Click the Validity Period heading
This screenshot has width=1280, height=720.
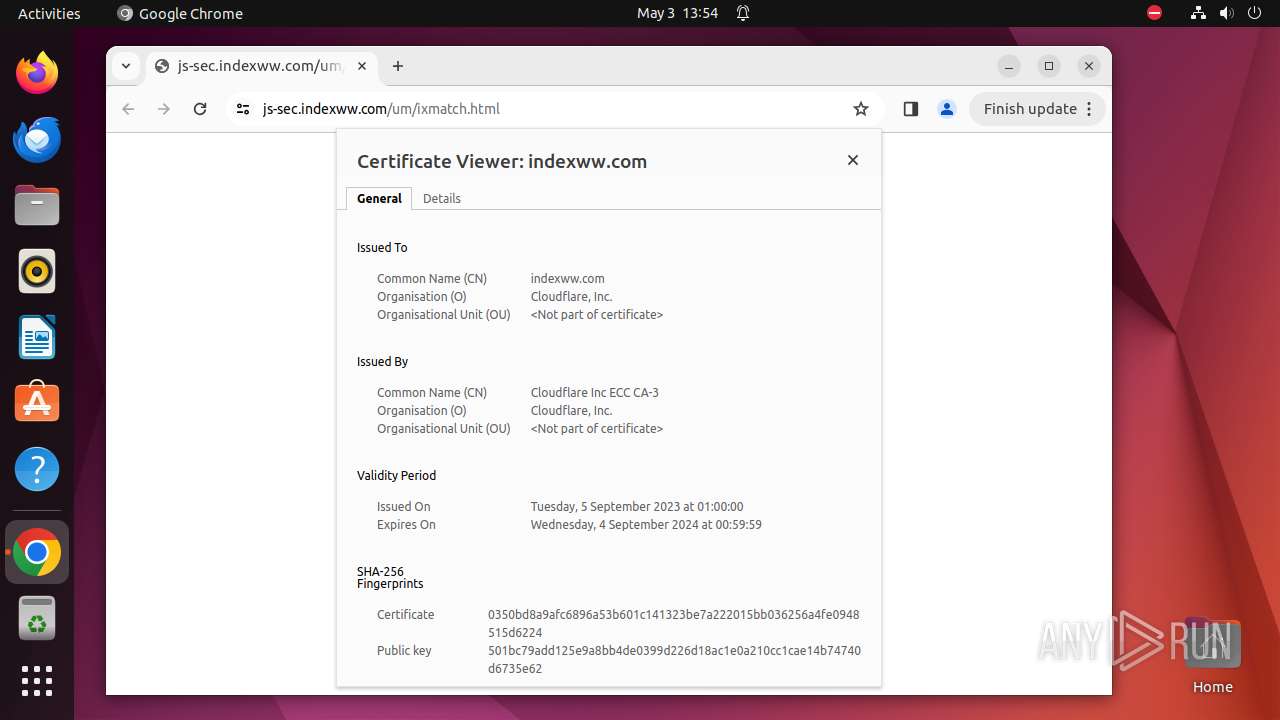pyautogui.click(x=396, y=476)
